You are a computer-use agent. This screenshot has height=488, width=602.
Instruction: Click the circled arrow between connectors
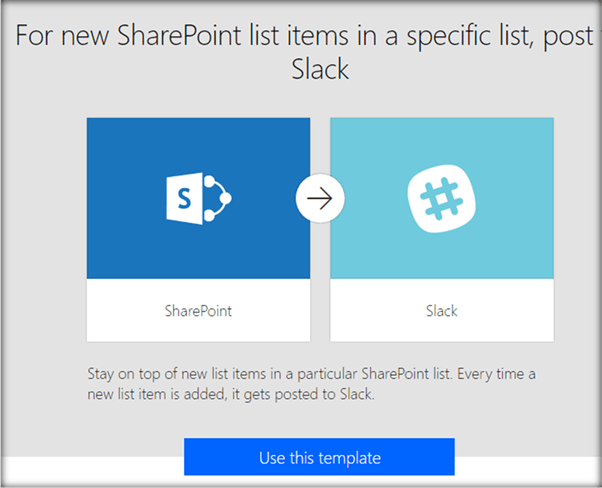tap(320, 198)
